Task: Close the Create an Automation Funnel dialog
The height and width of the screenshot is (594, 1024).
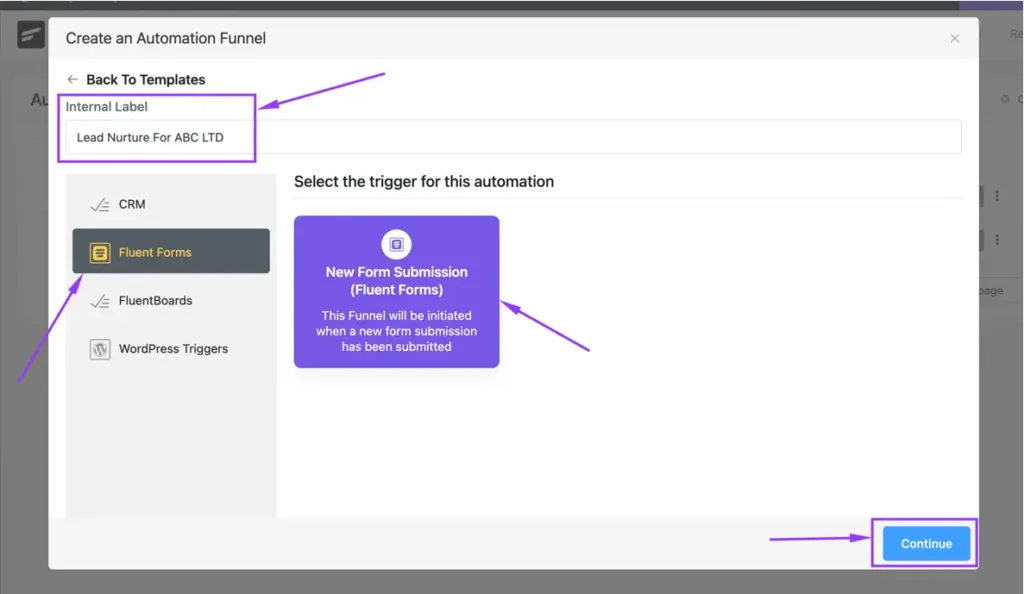Action: coord(954,39)
